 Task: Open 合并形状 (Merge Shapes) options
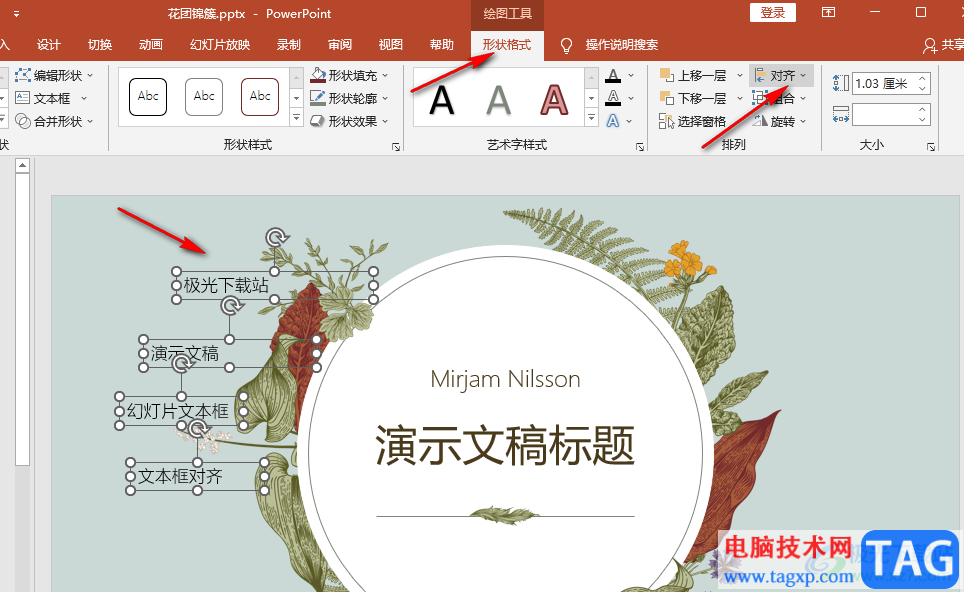[54, 121]
